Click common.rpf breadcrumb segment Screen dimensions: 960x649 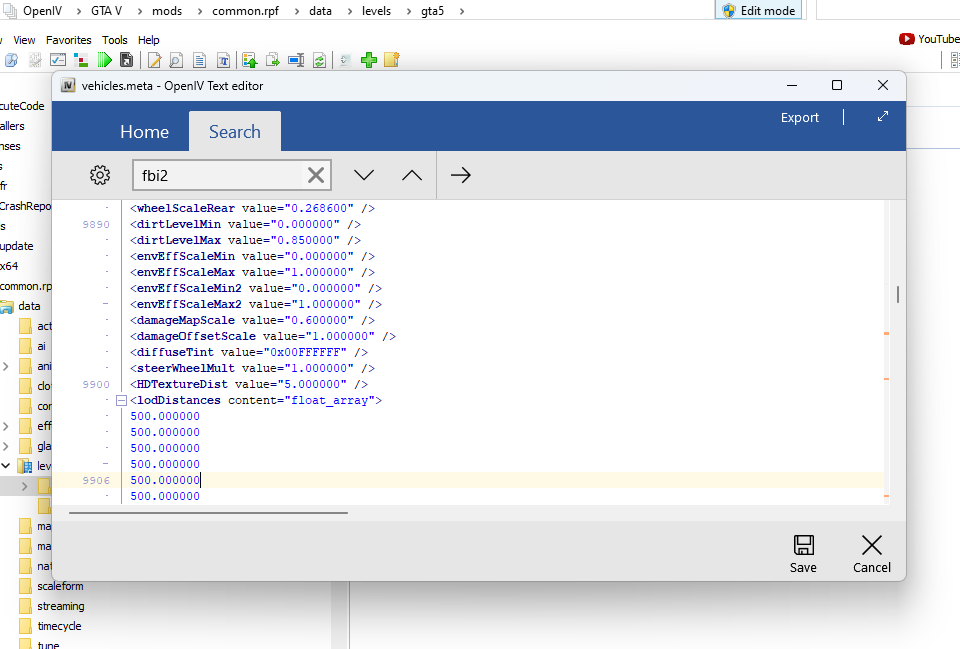[x=246, y=11]
